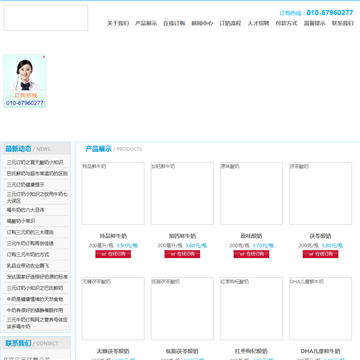360x360 pixels.
Task: Click the 联系我们 CONTACT section header
Action: (35, 343)
